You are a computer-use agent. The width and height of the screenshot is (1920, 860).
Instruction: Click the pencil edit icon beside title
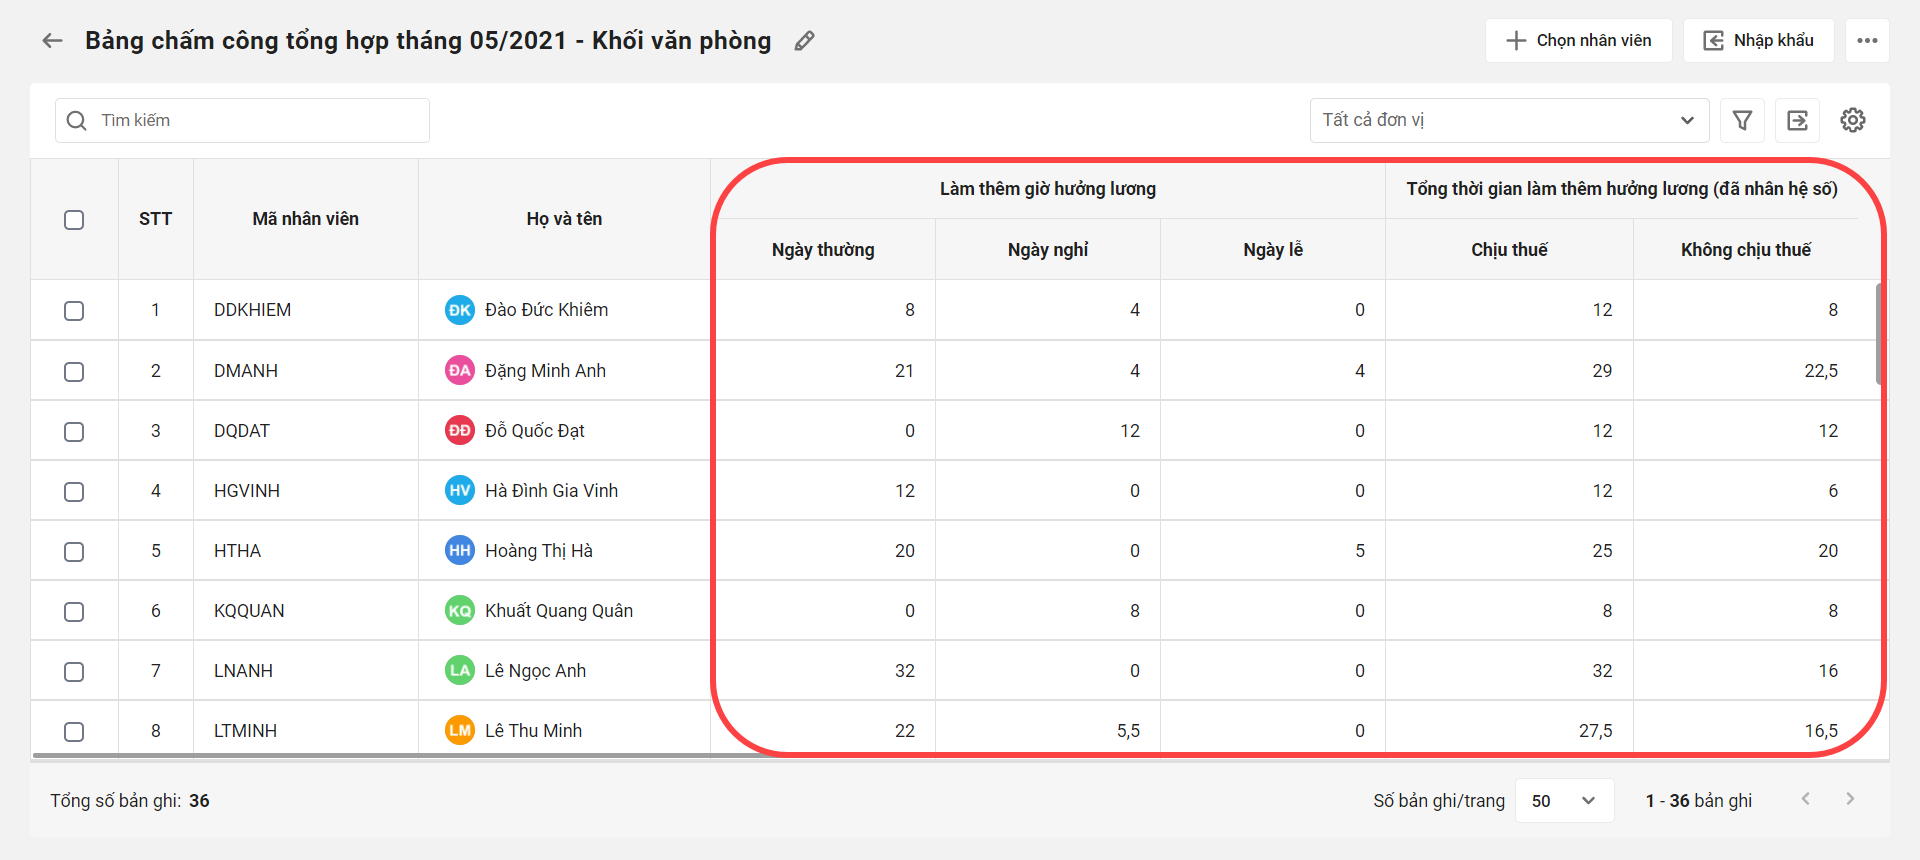click(804, 41)
